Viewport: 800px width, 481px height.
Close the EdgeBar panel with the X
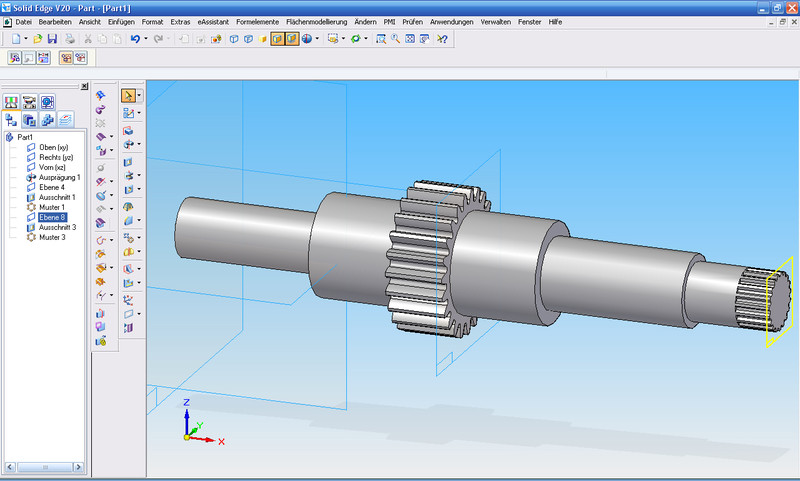tap(84, 86)
